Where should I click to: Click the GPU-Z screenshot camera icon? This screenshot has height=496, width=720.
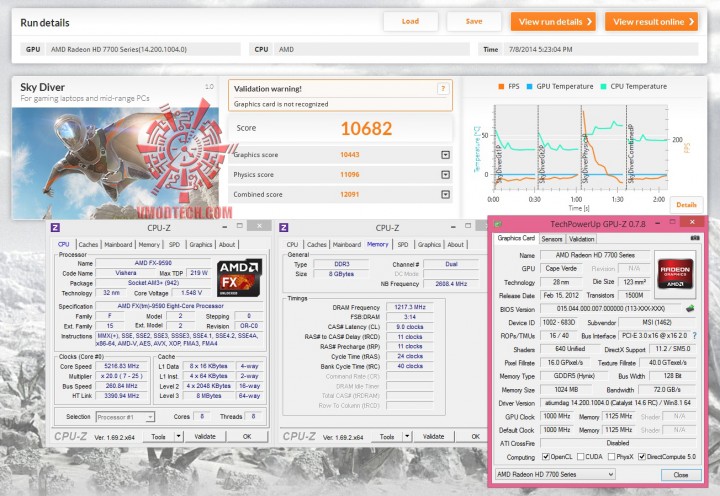point(695,238)
